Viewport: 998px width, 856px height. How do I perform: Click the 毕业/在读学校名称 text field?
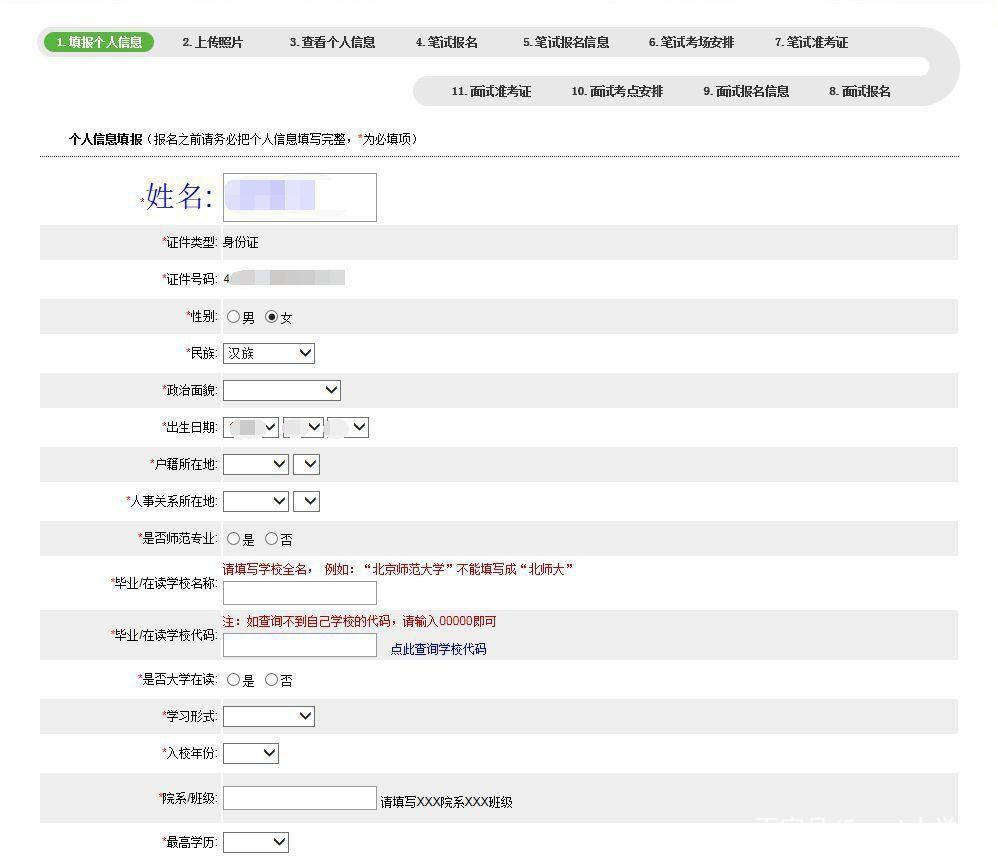(299, 592)
